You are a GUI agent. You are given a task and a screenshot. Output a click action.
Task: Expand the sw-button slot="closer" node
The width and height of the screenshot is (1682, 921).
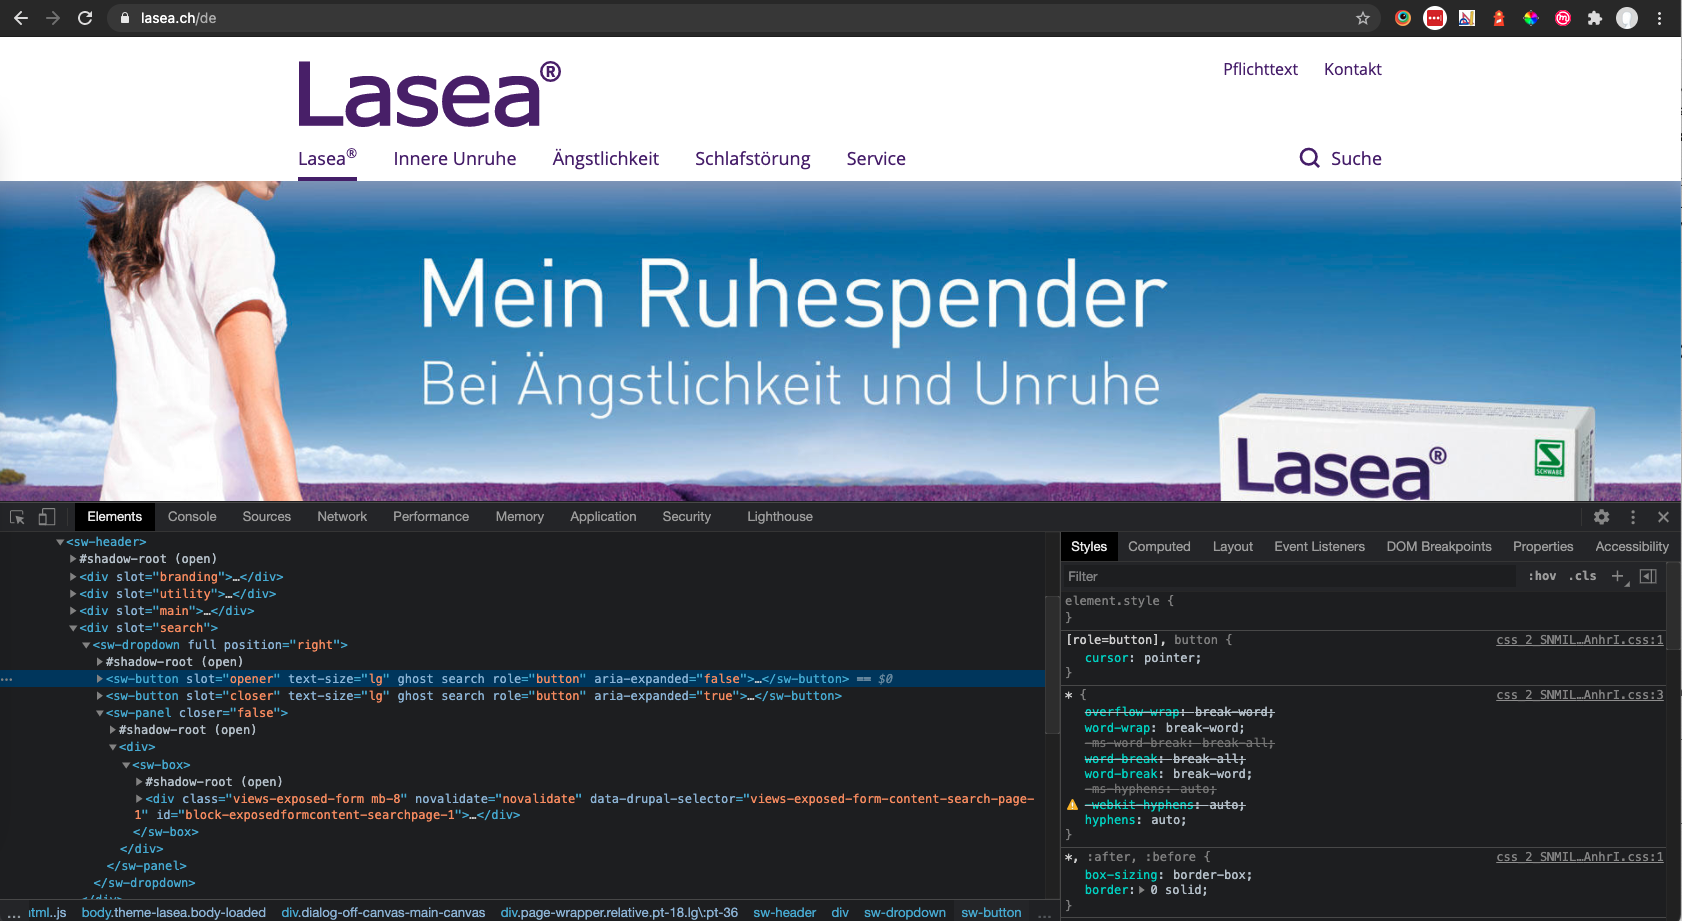99,696
